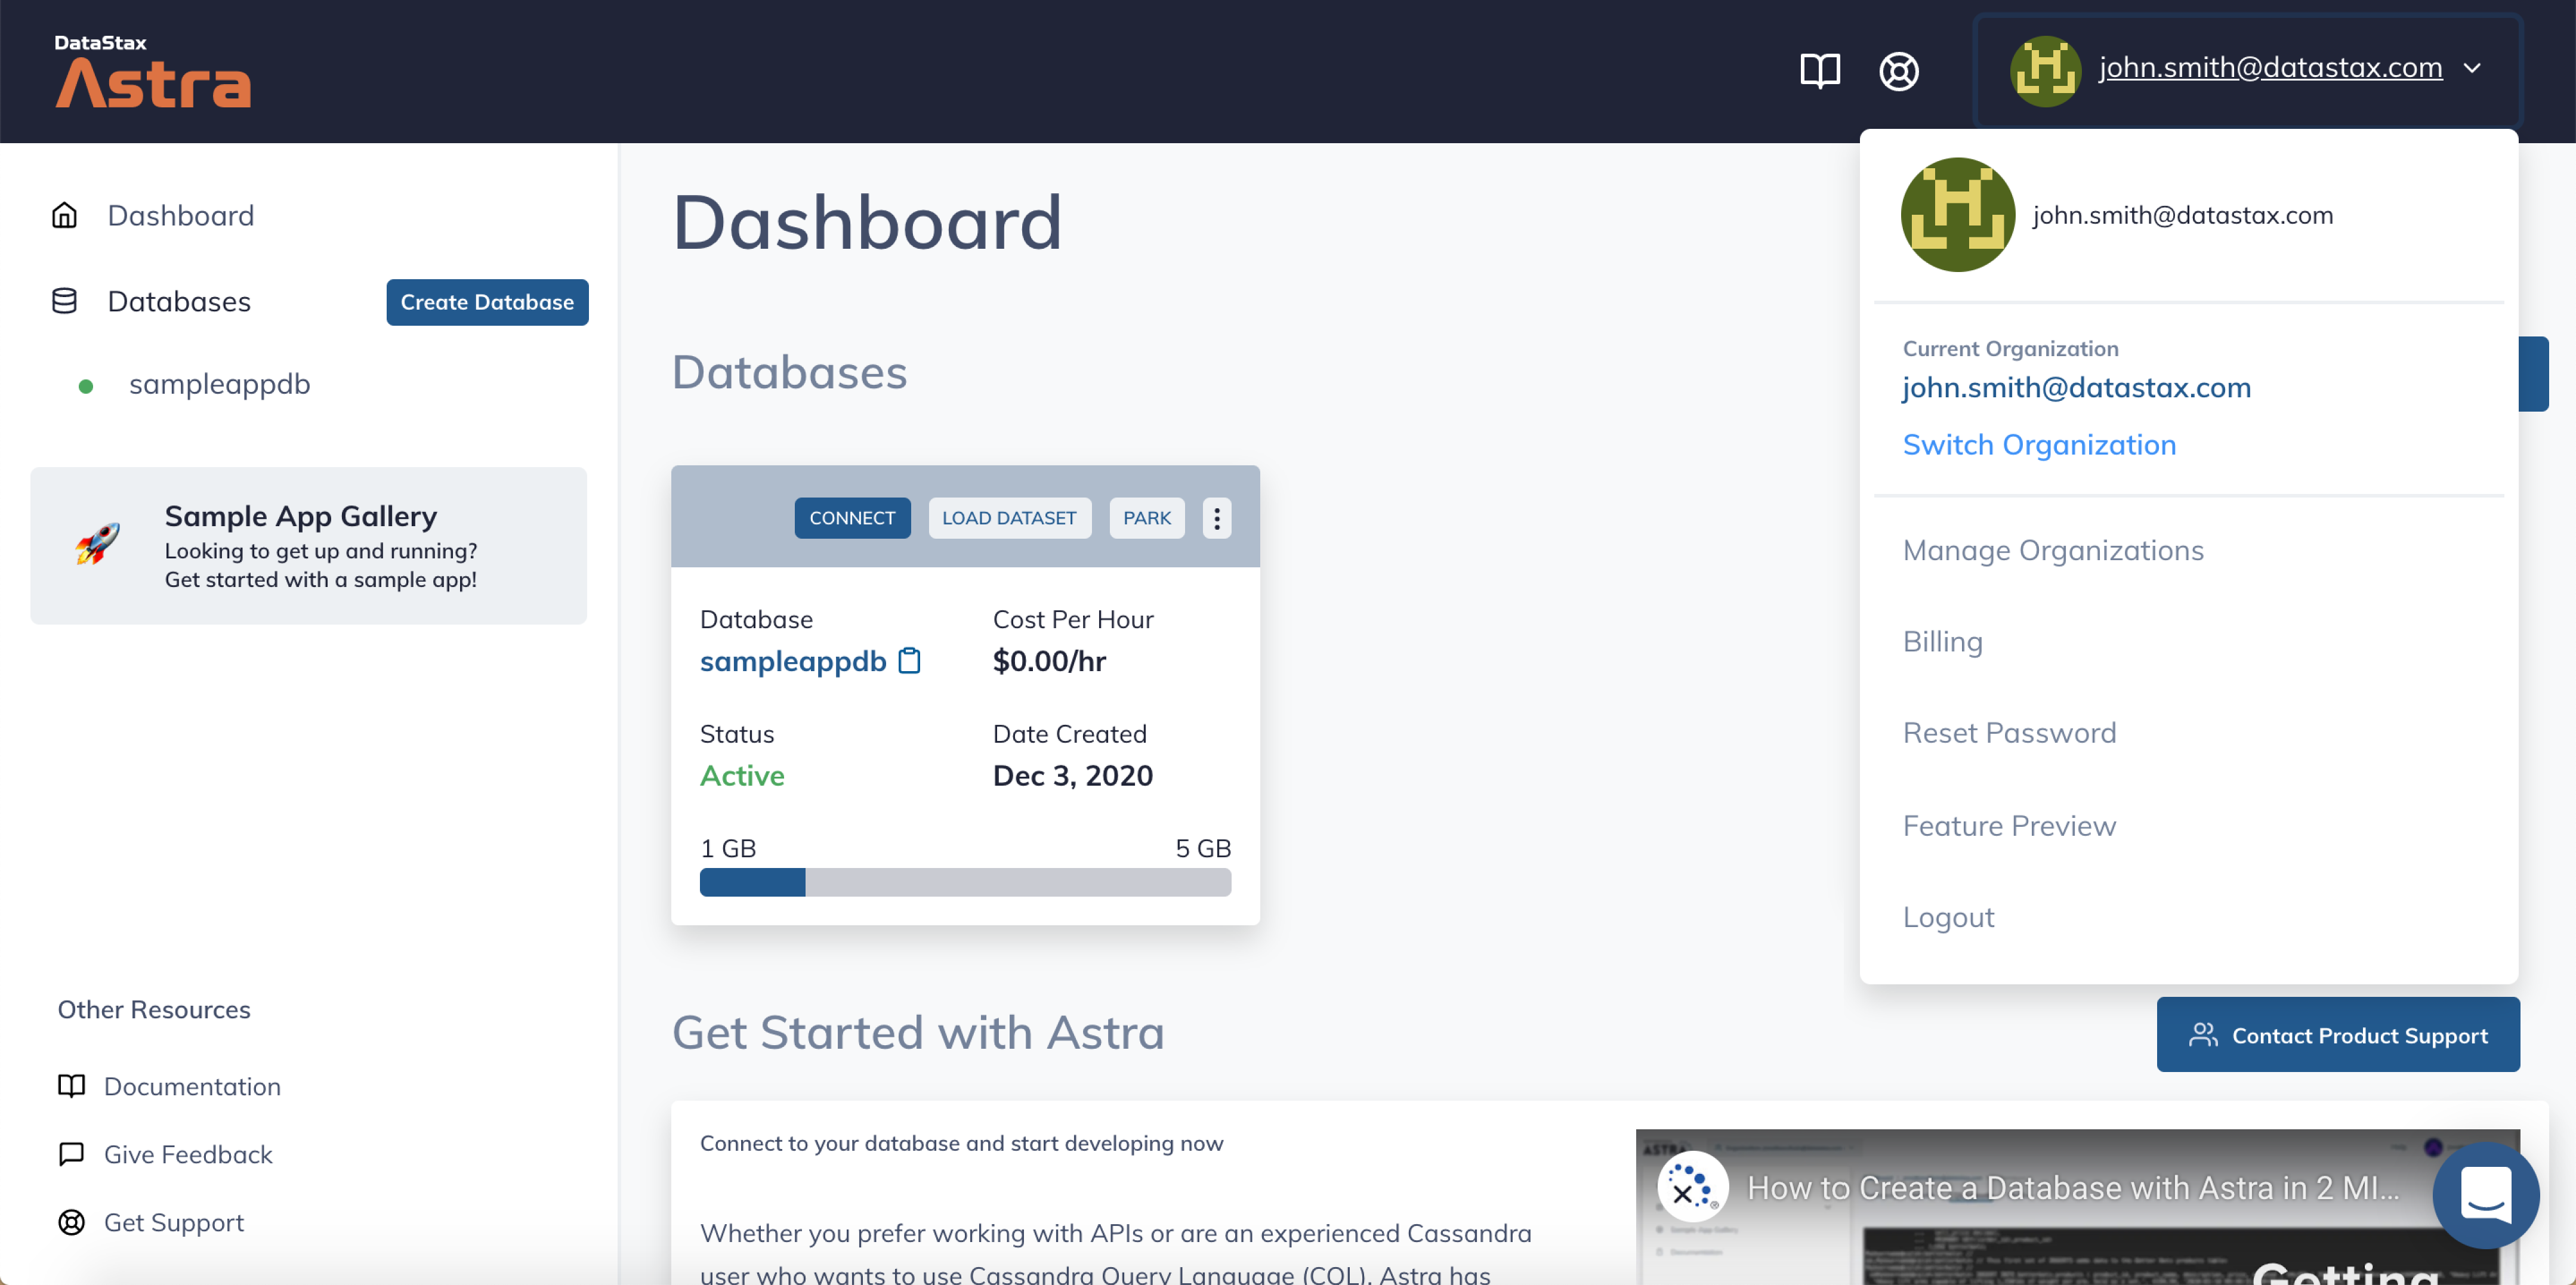Screen dimensions: 2576x1285
Task: Select Billing from the account menu
Action: click(1942, 641)
